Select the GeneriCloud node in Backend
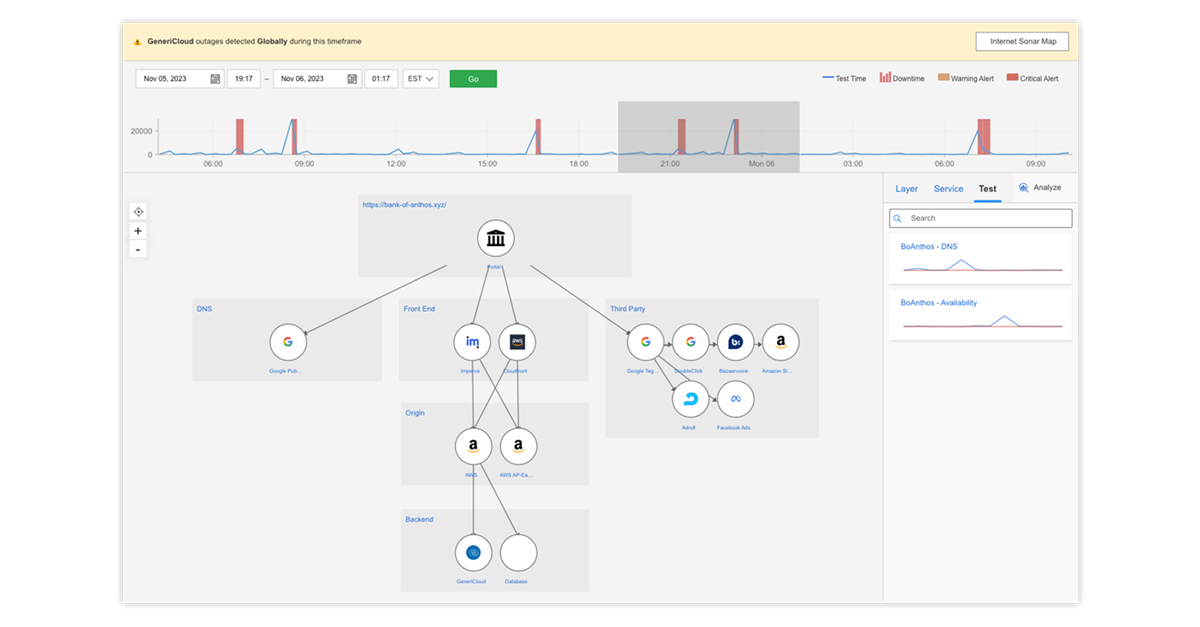The image size is (1200, 627). pos(472,552)
